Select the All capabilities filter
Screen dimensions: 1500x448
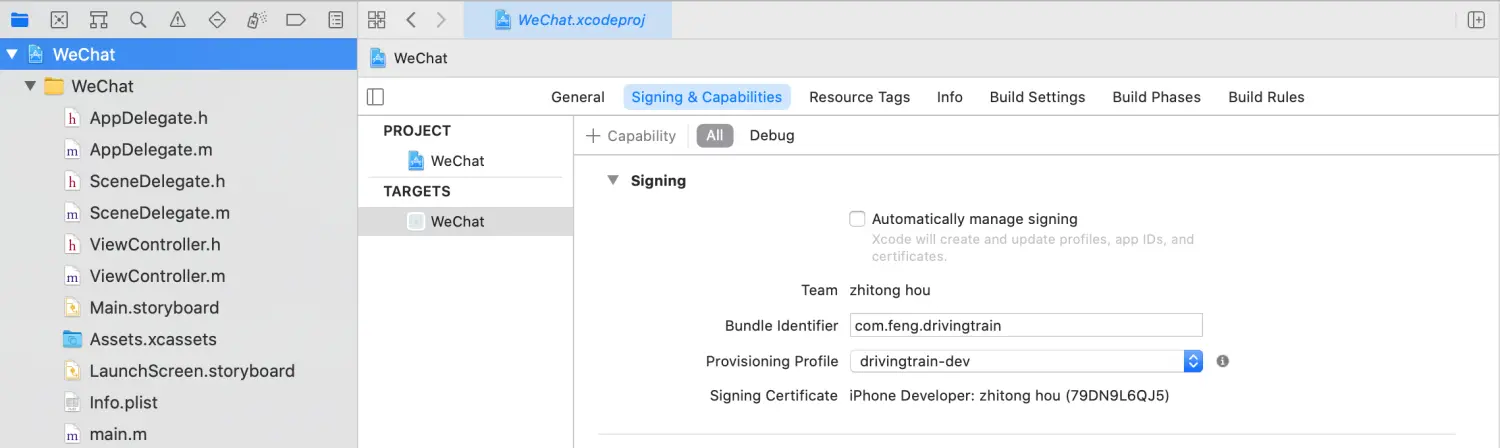pyautogui.click(x=715, y=136)
